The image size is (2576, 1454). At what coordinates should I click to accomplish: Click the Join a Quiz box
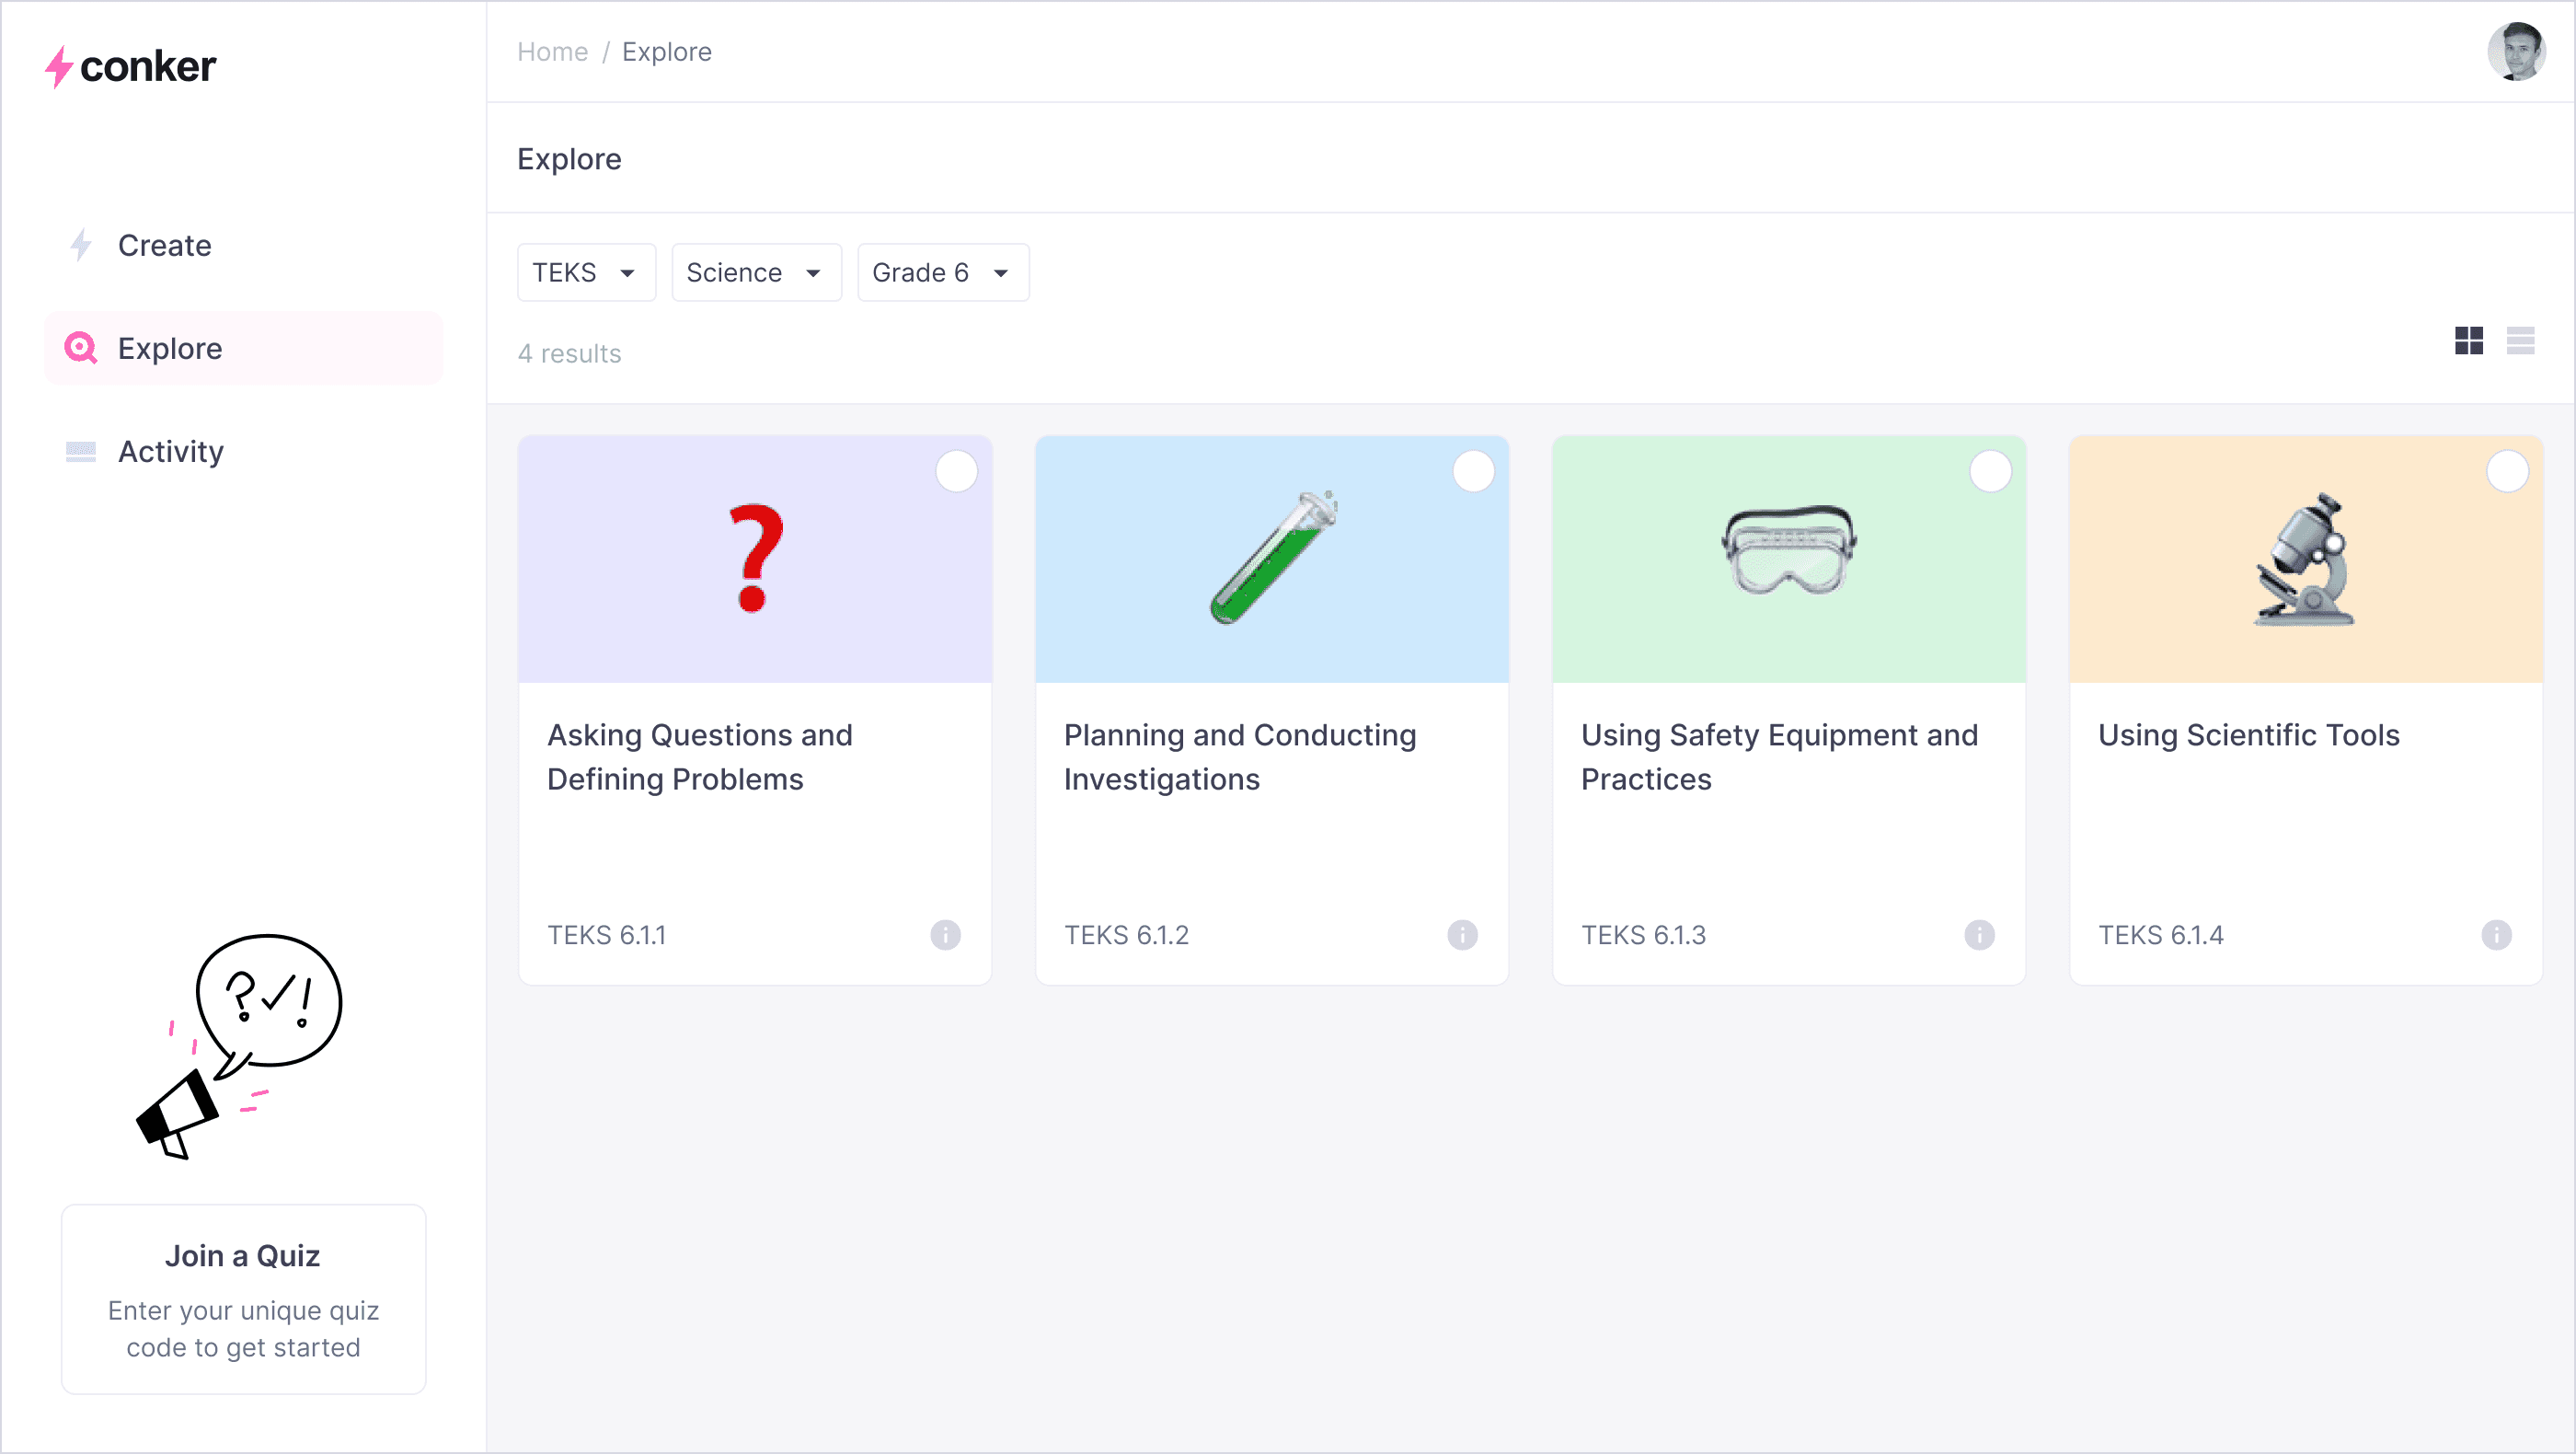pos(243,1298)
